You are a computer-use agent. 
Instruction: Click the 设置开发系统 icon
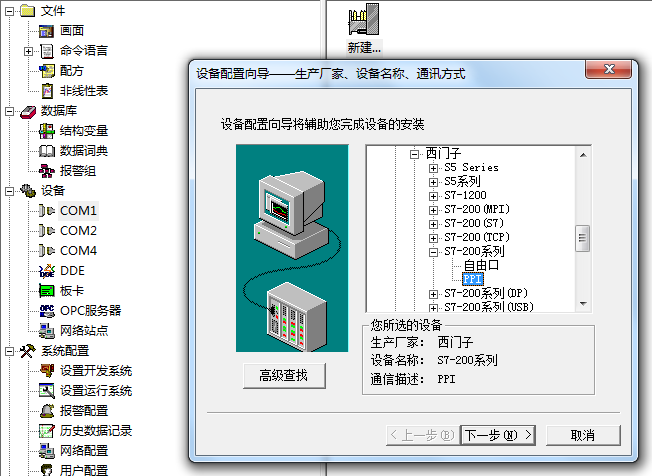pos(47,371)
